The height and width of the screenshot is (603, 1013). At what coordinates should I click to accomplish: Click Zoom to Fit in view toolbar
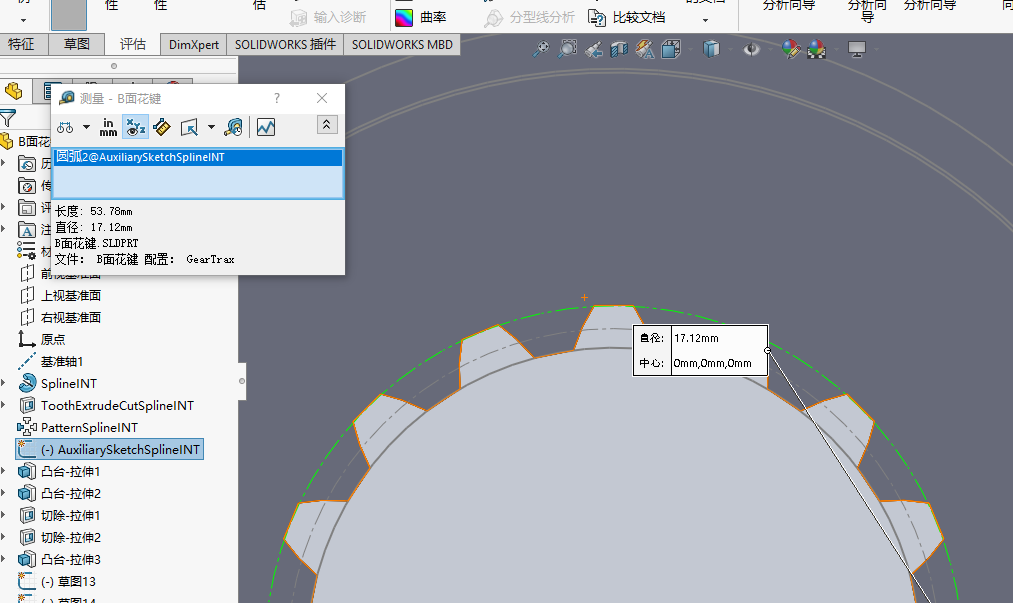pos(541,49)
